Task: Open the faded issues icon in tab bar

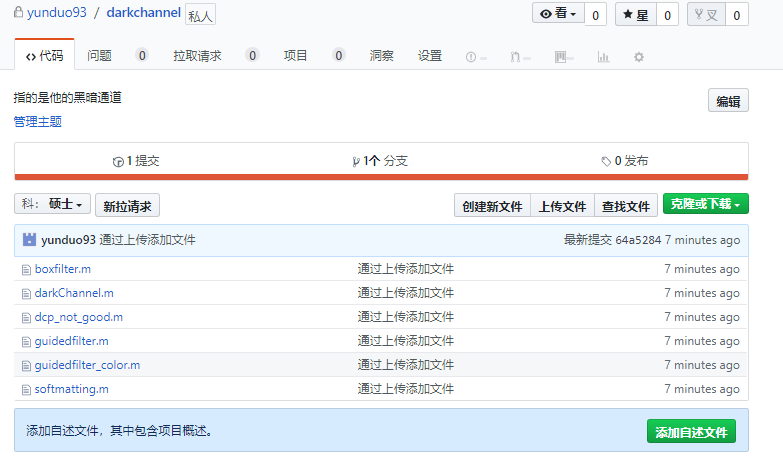Action: tap(471, 57)
